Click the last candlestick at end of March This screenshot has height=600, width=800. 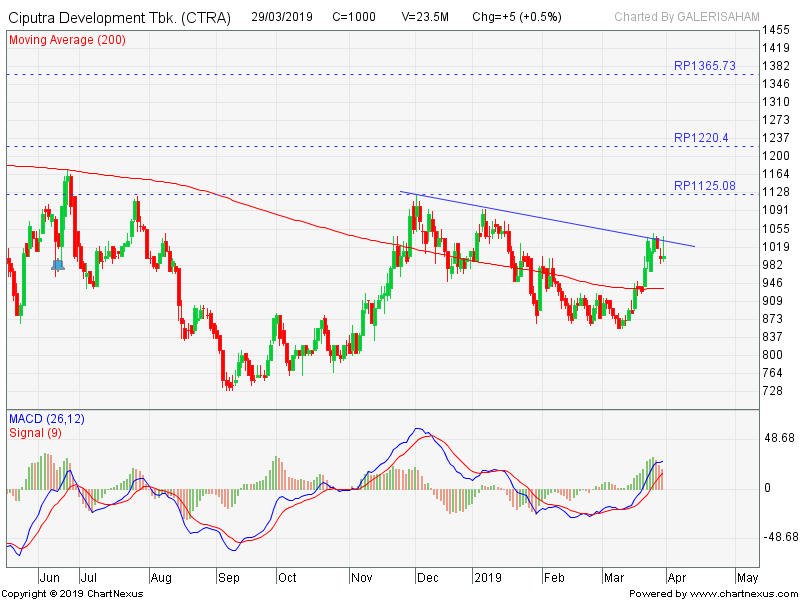click(x=663, y=249)
